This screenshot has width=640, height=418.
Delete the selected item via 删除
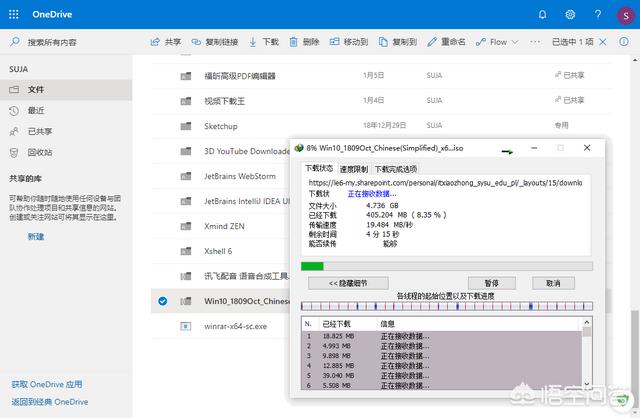point(304,42)
